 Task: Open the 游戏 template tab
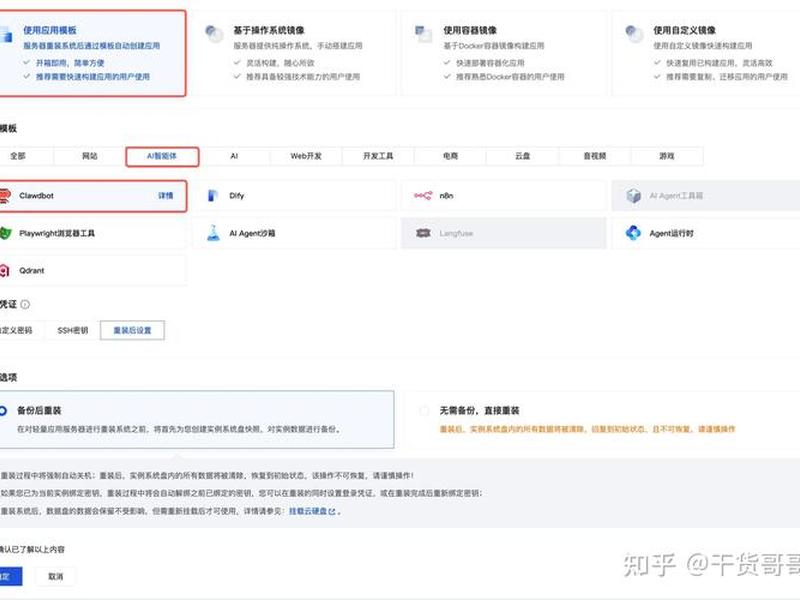tap(667, 156)
